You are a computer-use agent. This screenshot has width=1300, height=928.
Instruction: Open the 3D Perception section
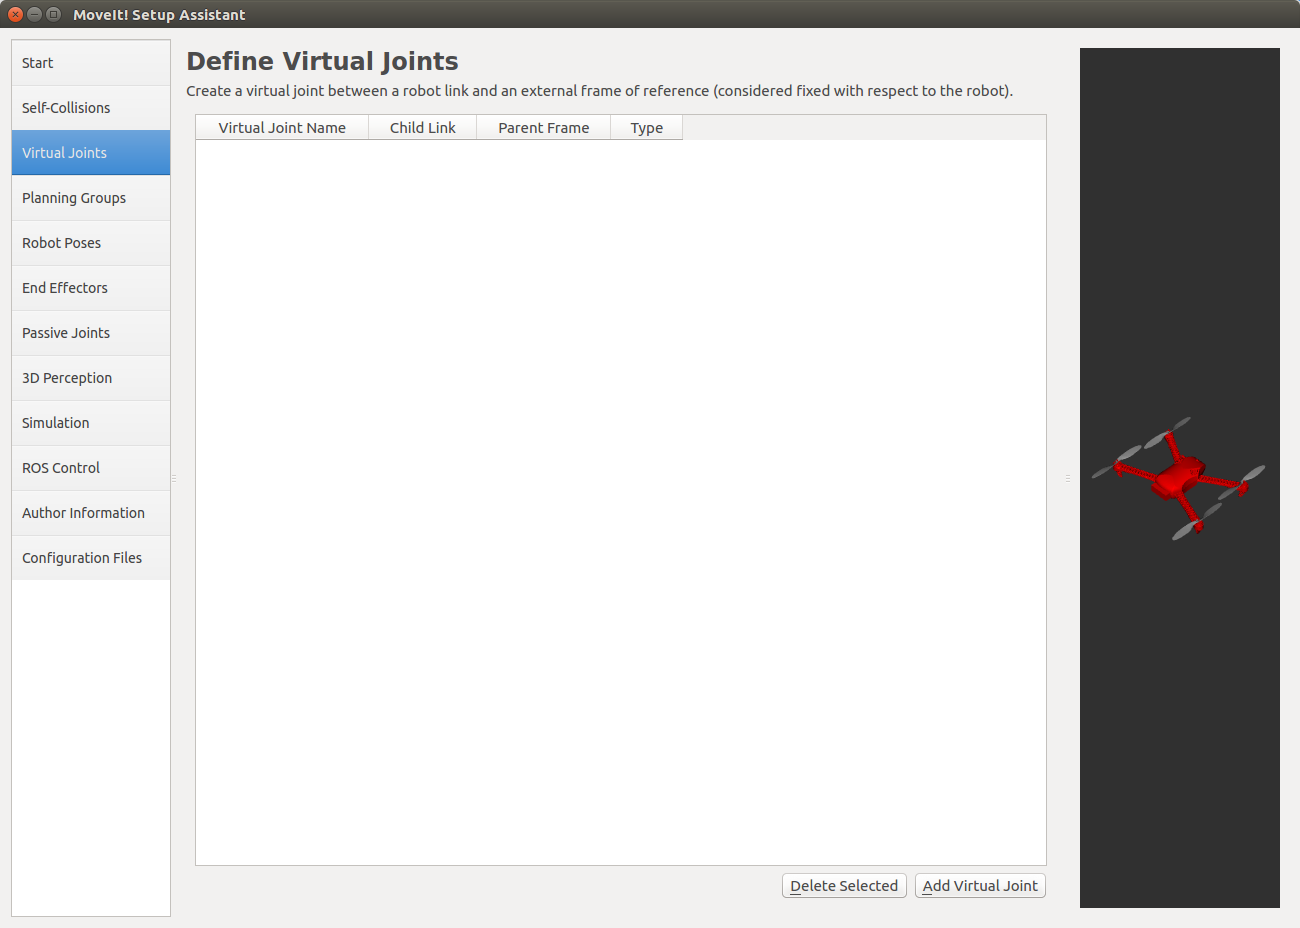pyautogui.click(x=91, y=378)
